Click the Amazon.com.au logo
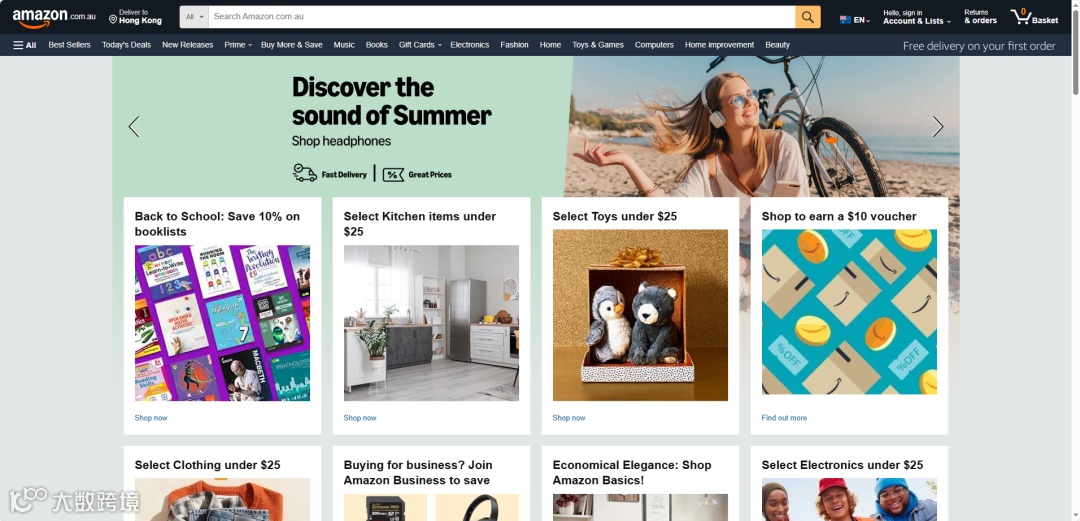1080x521 pixels. 54,17
